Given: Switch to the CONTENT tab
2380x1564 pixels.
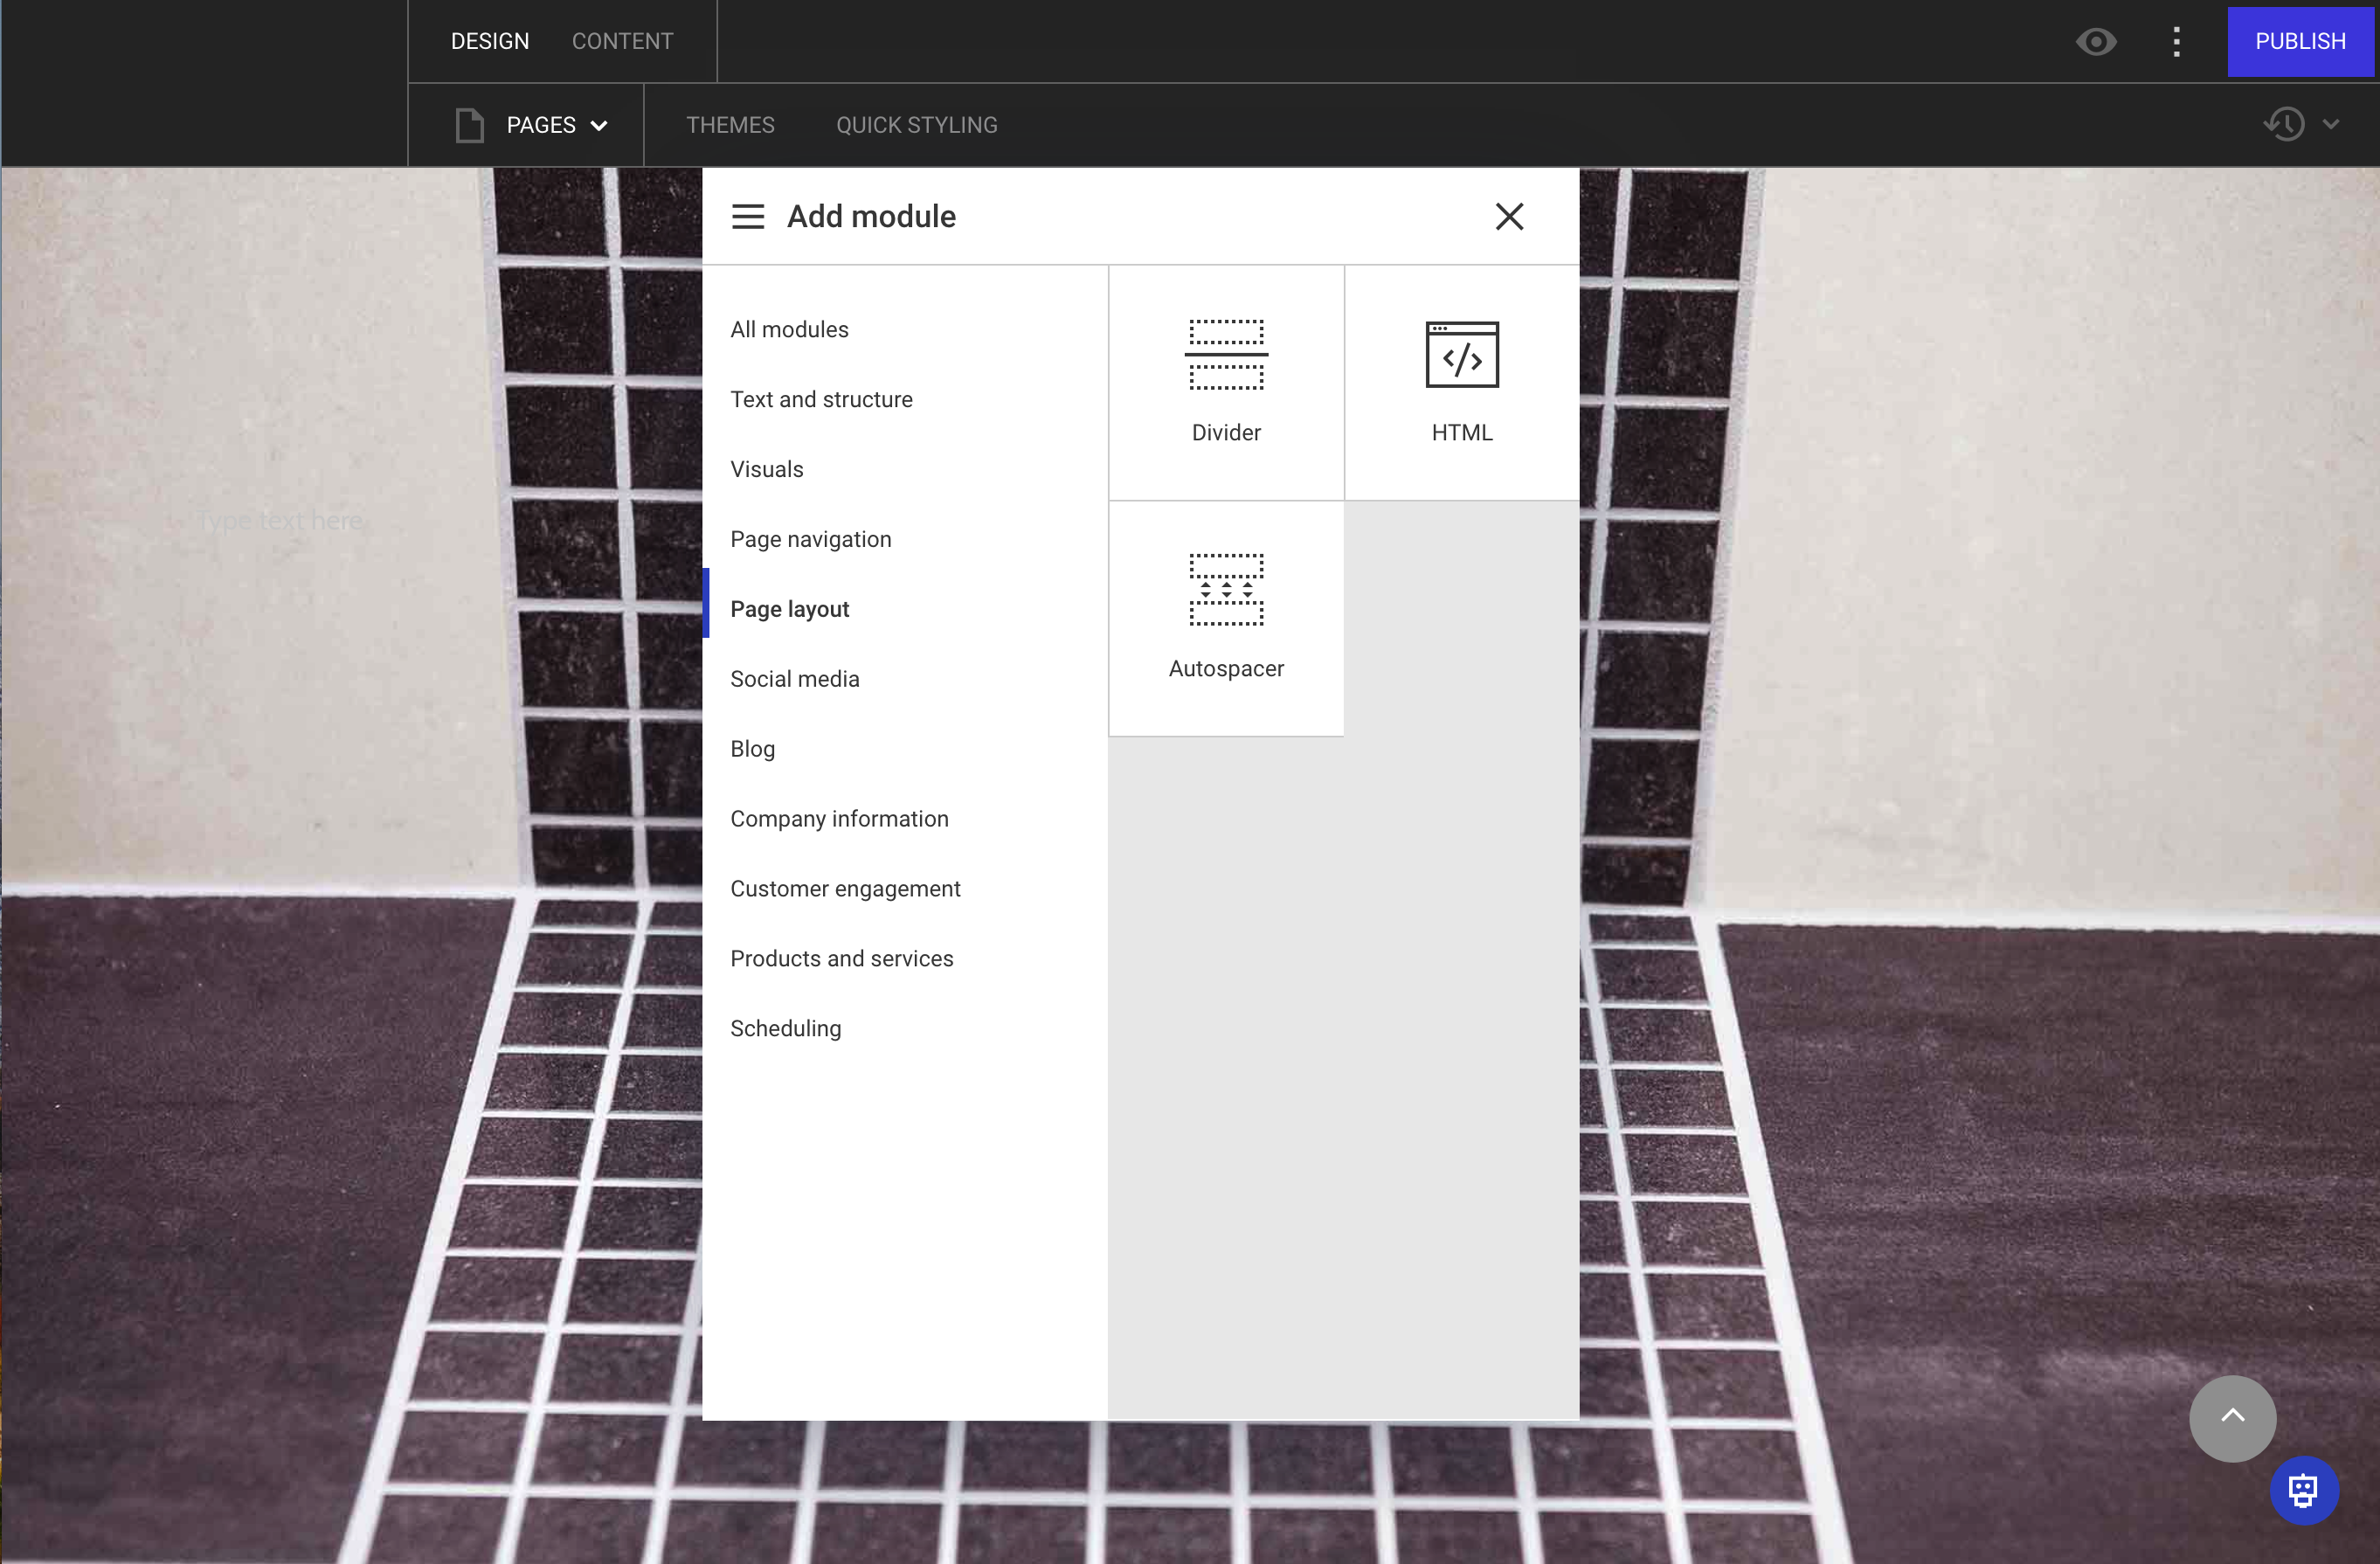Looking at the screenshot, I should 622,41.
